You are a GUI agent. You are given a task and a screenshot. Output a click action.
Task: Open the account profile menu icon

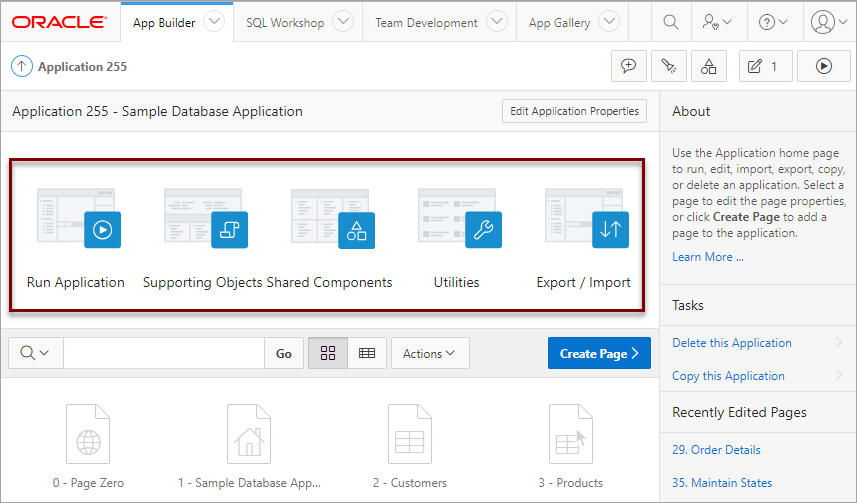click(x=829, y=22)
